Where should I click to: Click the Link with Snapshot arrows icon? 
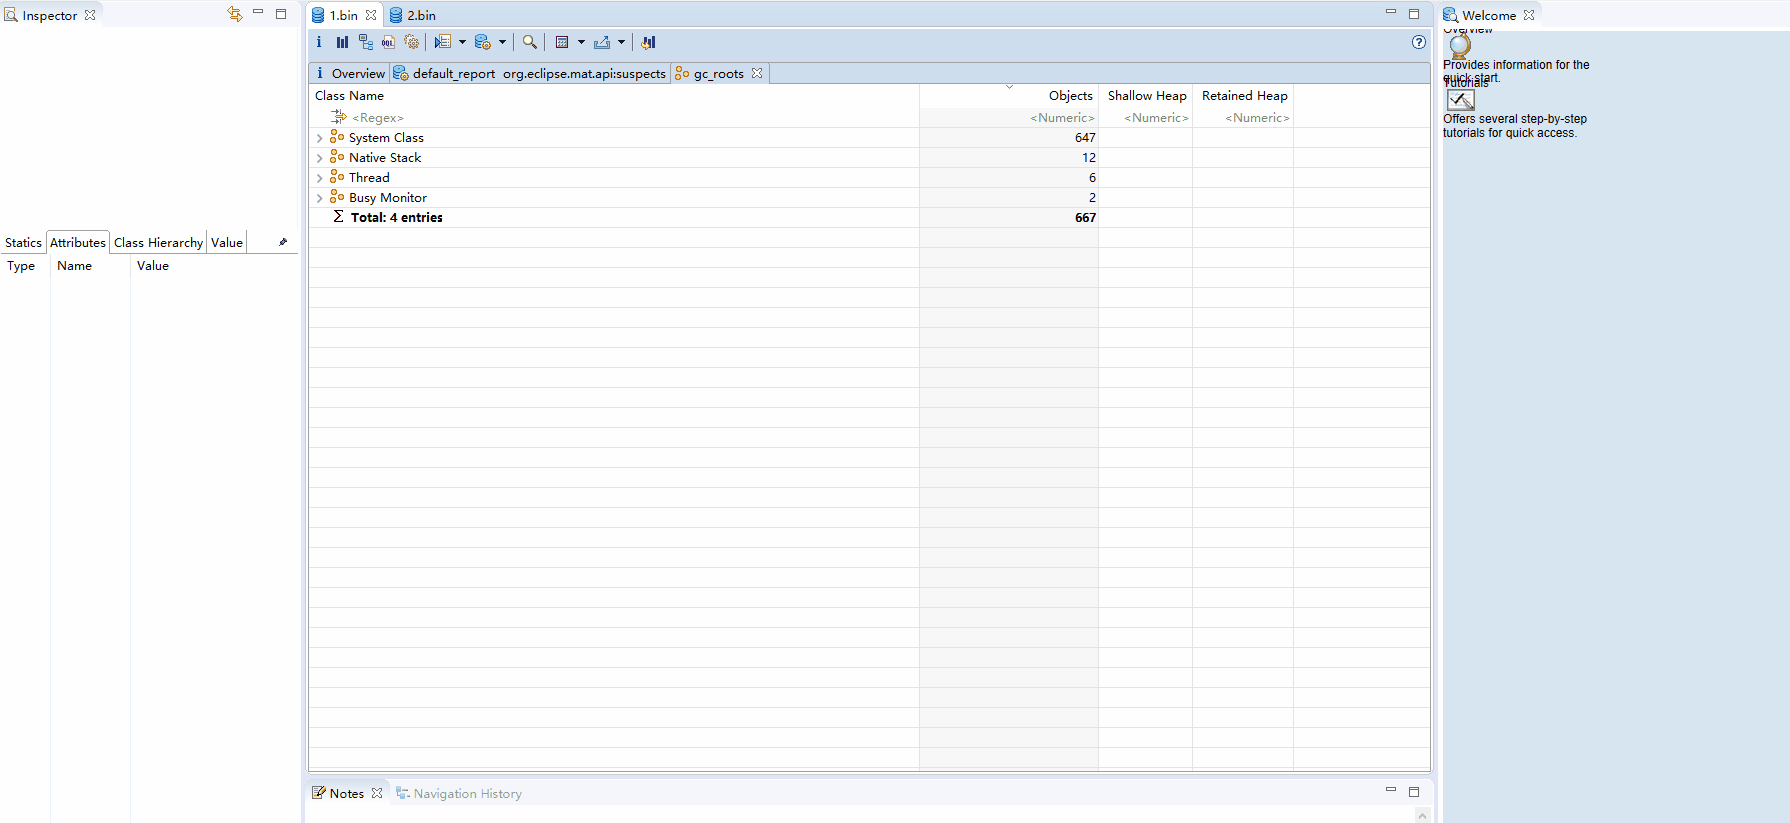click(x=235, y=14)
